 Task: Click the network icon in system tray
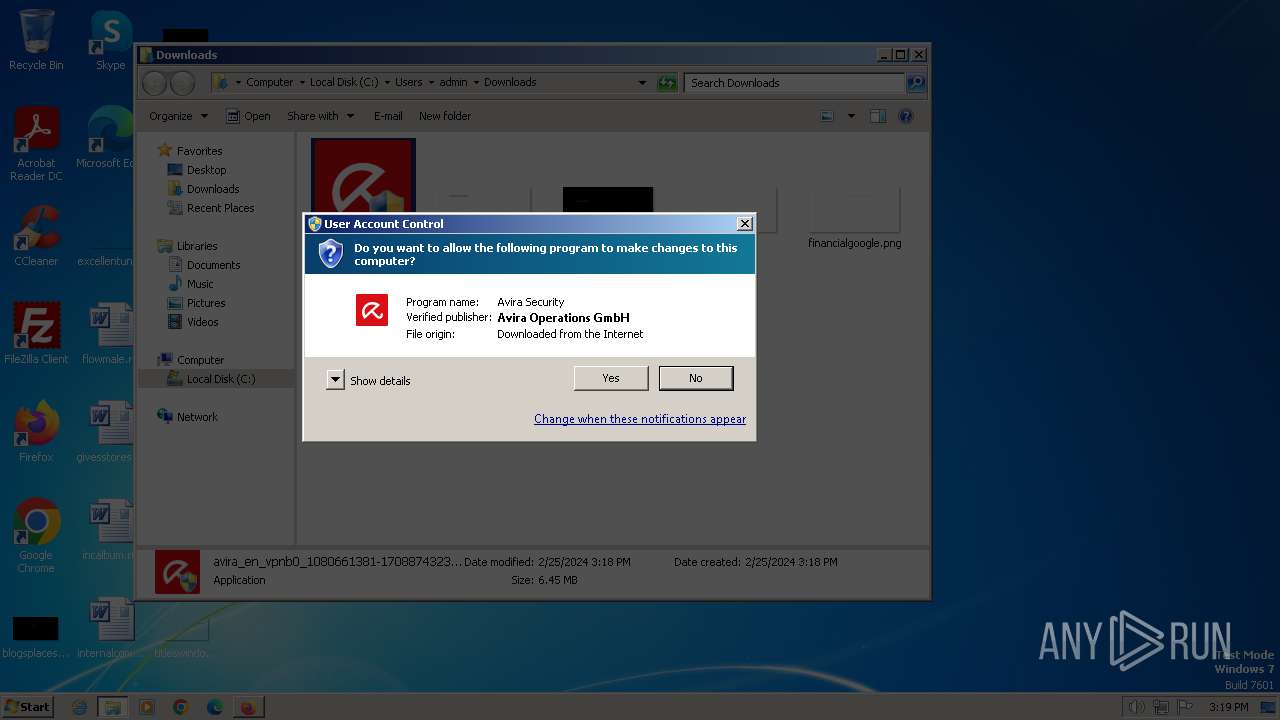coord(1161,707)
